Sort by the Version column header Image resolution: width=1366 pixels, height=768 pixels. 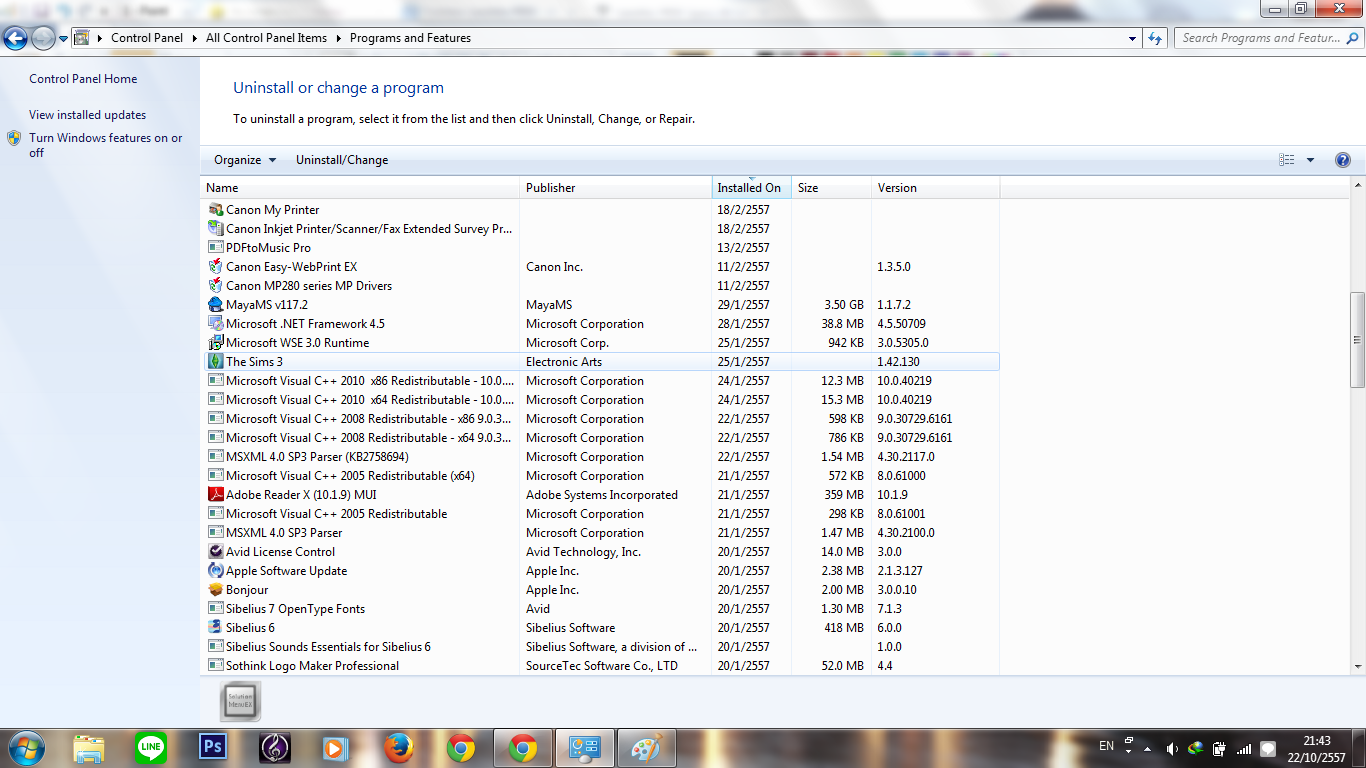pyautogui.click(x=936, y=188)
